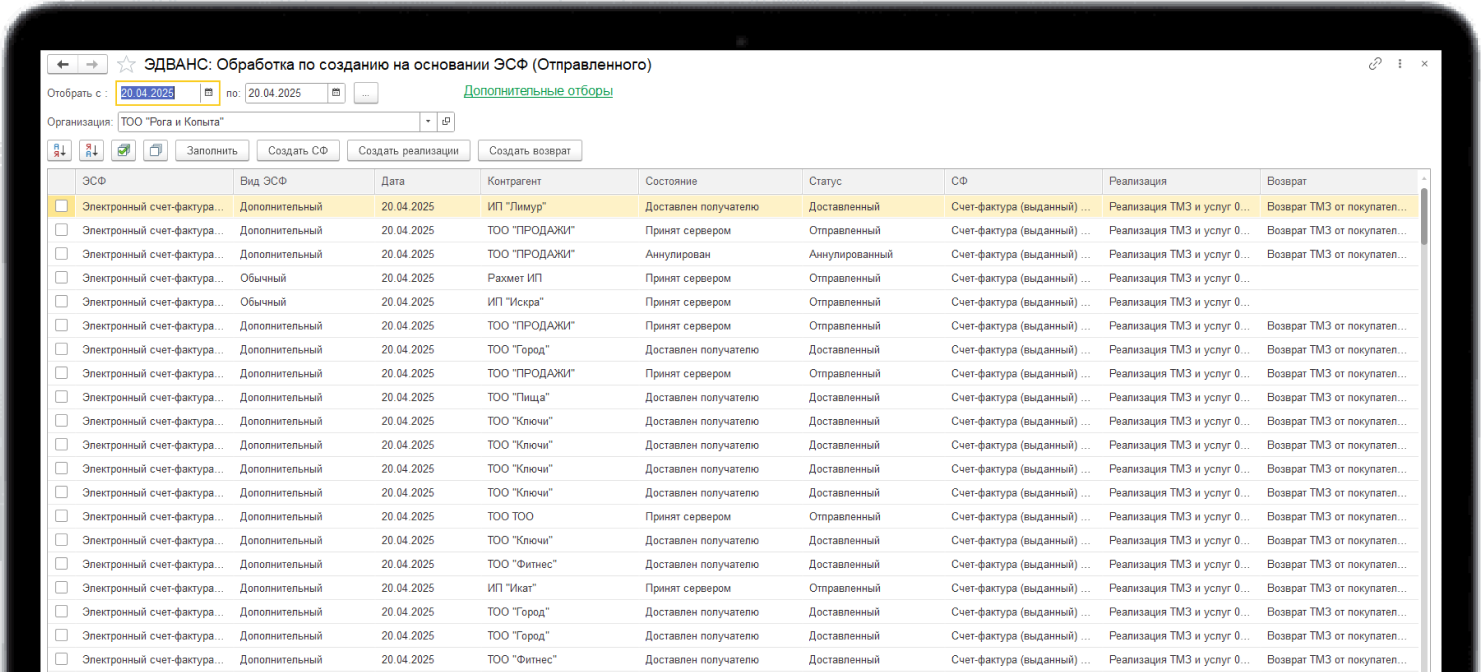
Task: Expand the Организация dropdown list
Action: pos(428,121)
